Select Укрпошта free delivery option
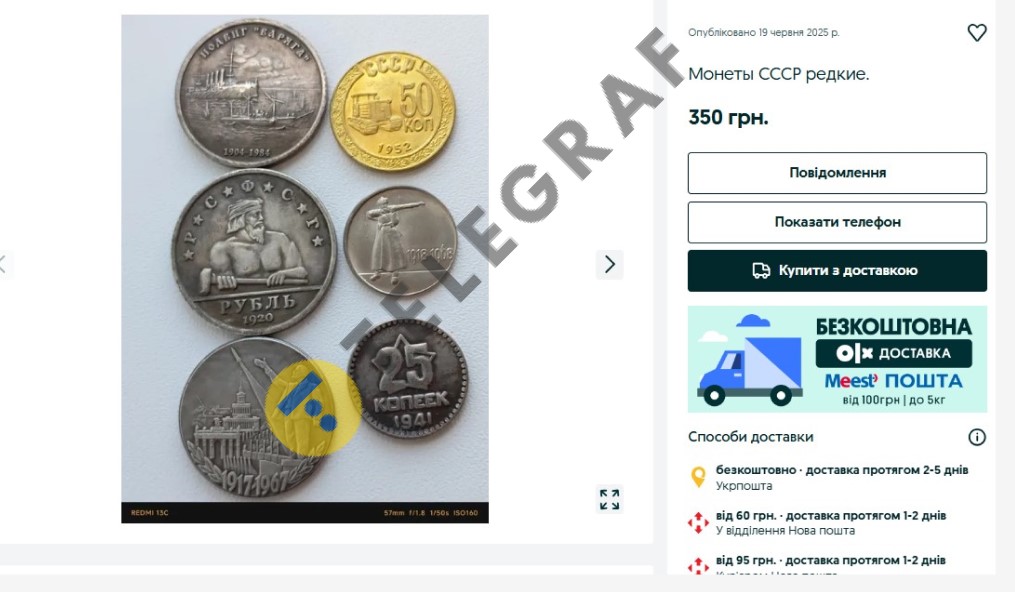This screenshot has width=1015, height=592. (842, 477)
